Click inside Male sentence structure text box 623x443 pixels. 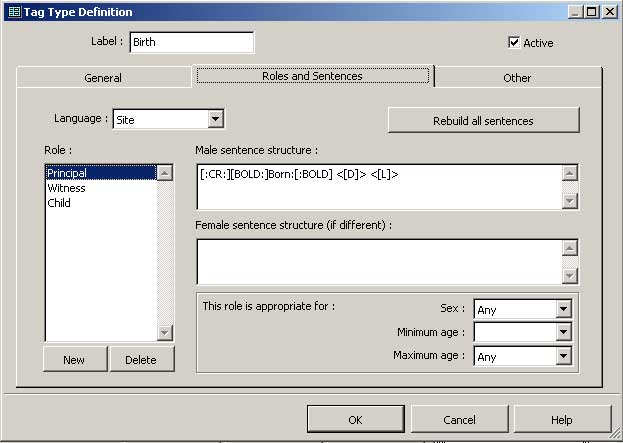379,187
